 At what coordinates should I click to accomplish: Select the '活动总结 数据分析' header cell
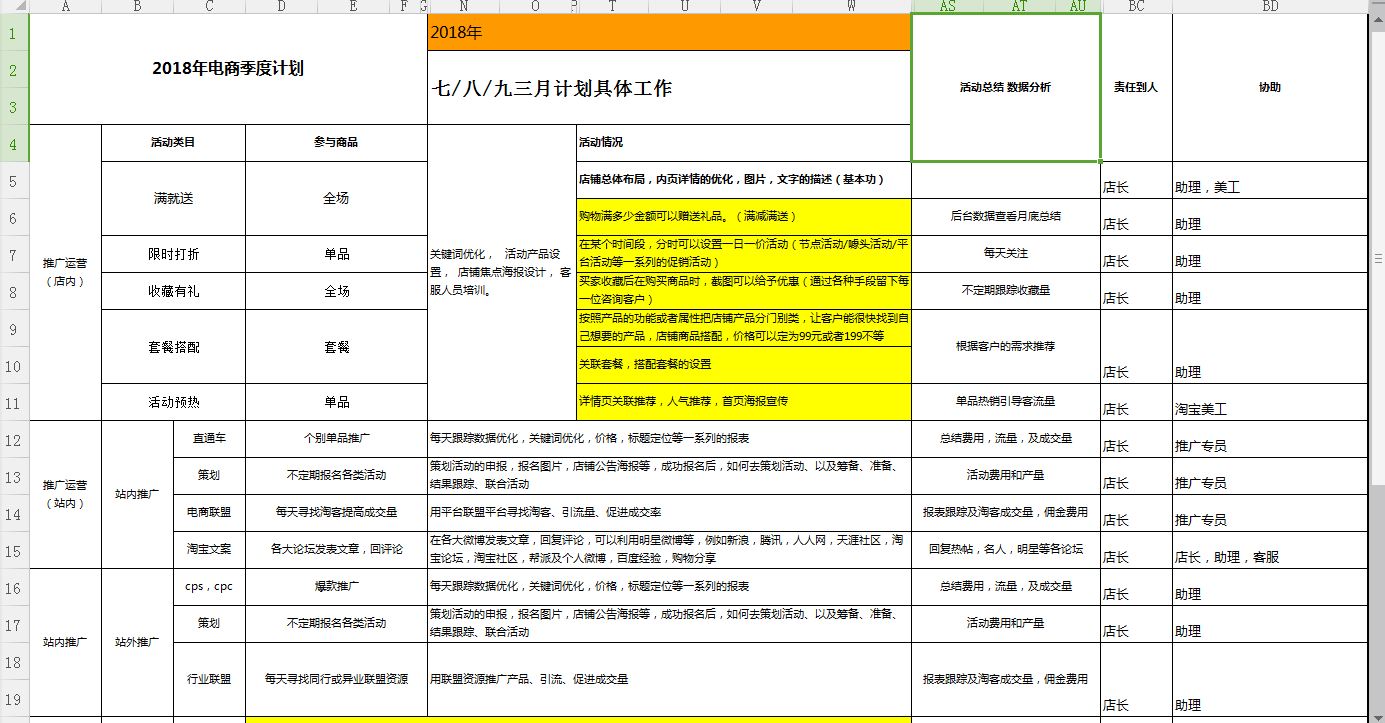tap(1005, 87)
